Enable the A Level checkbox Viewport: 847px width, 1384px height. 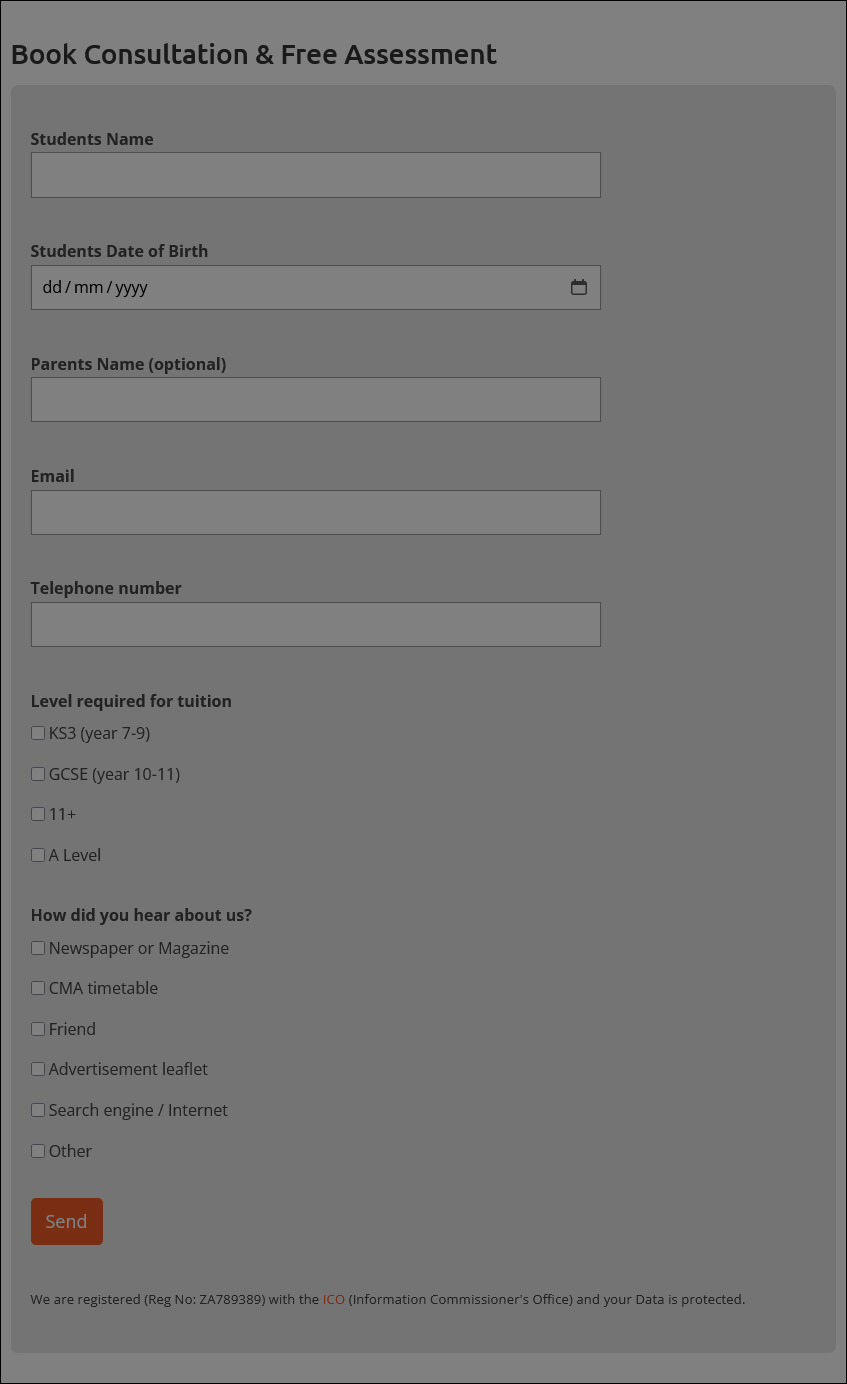(38, 855)
